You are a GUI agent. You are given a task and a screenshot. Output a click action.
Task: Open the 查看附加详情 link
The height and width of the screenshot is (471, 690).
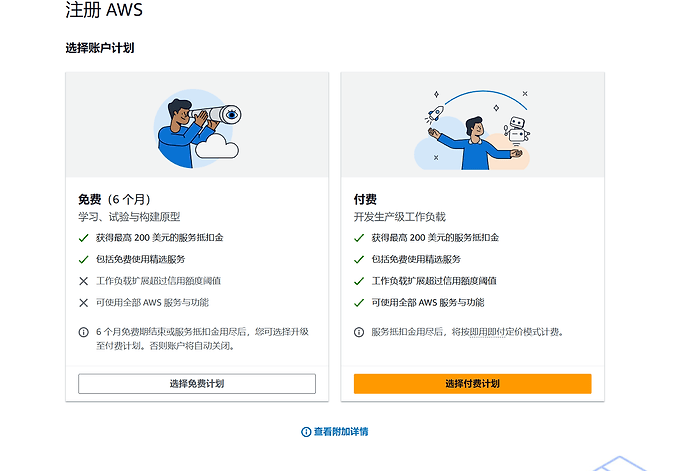click(x=341, y=432)
